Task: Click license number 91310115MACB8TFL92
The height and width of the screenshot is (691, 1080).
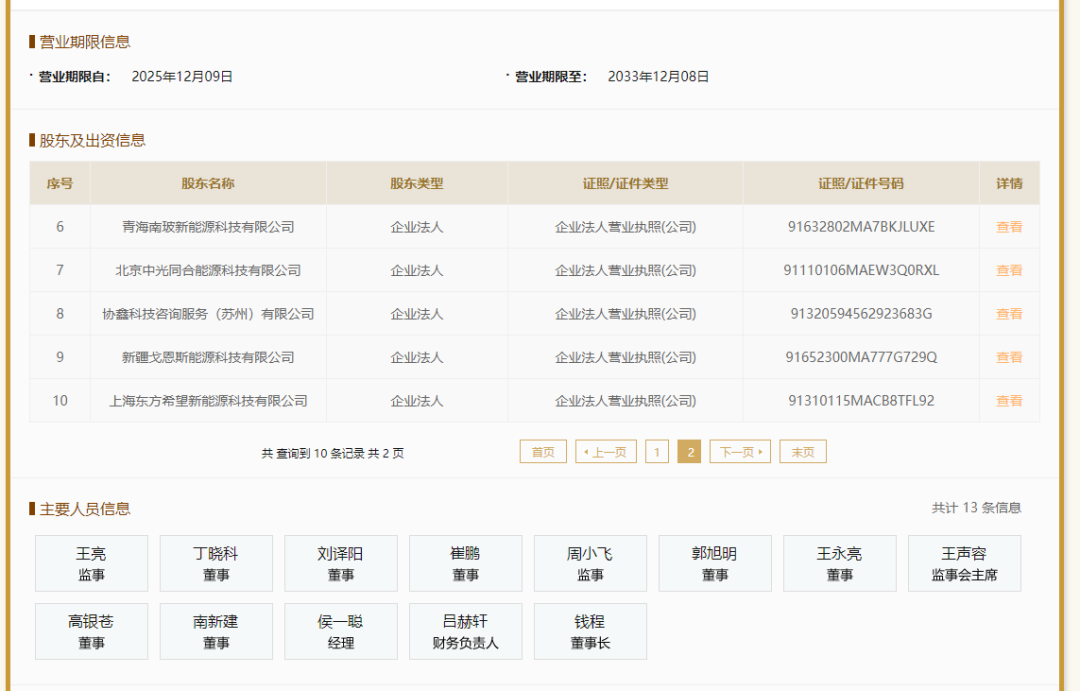Action: tap(861, 400)
